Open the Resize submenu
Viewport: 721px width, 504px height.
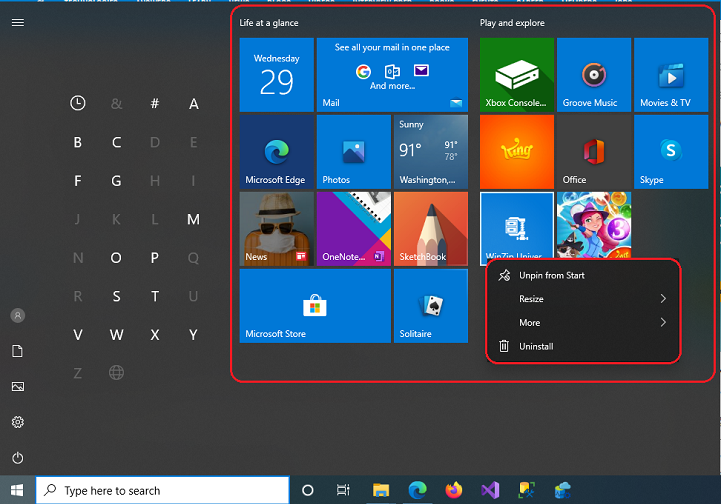click(x=583, y=299)
